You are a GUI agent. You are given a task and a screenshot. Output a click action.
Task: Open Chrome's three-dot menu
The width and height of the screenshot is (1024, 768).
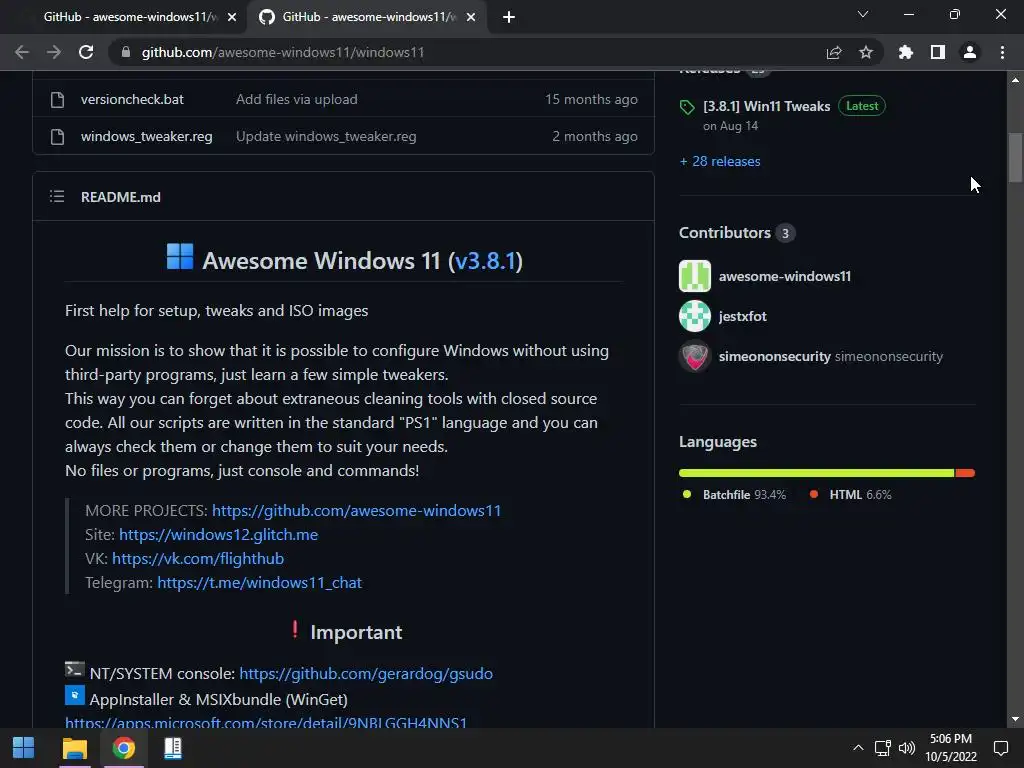pos(1002,52)
